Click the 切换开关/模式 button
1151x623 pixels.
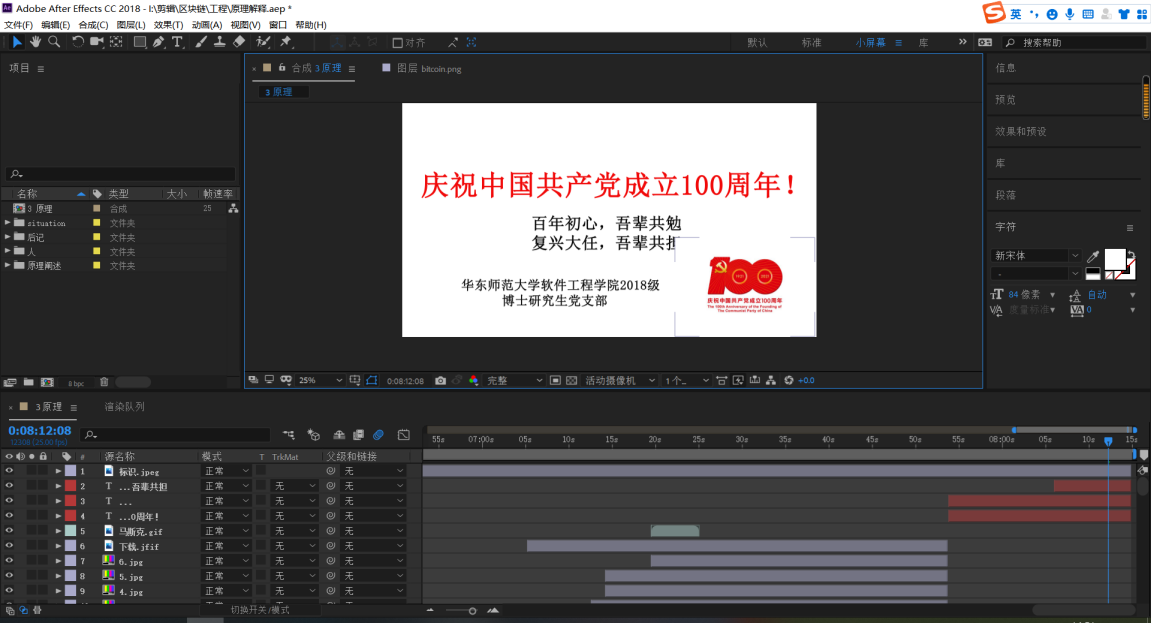tap(260, 610)
